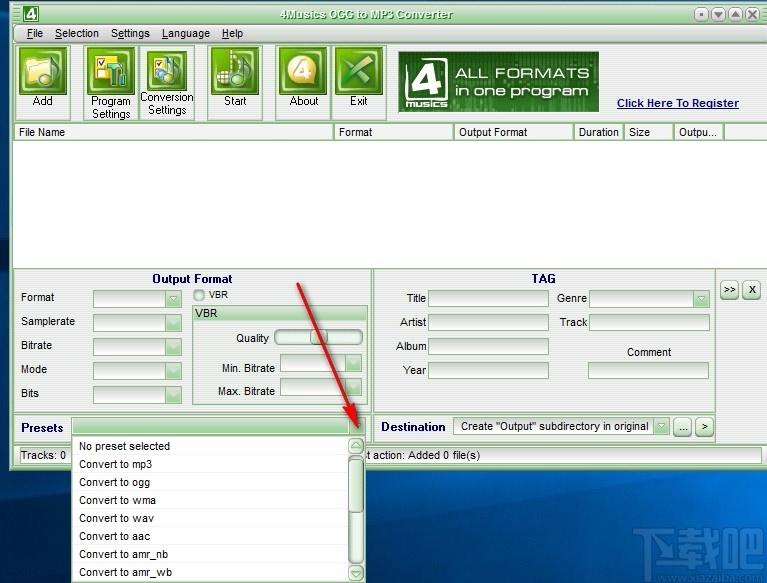Click the Outpu... column header

coord(699,132)
